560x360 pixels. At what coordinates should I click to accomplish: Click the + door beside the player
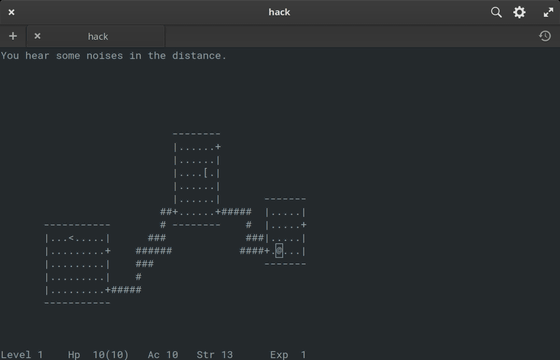click(x=267, y=251)
